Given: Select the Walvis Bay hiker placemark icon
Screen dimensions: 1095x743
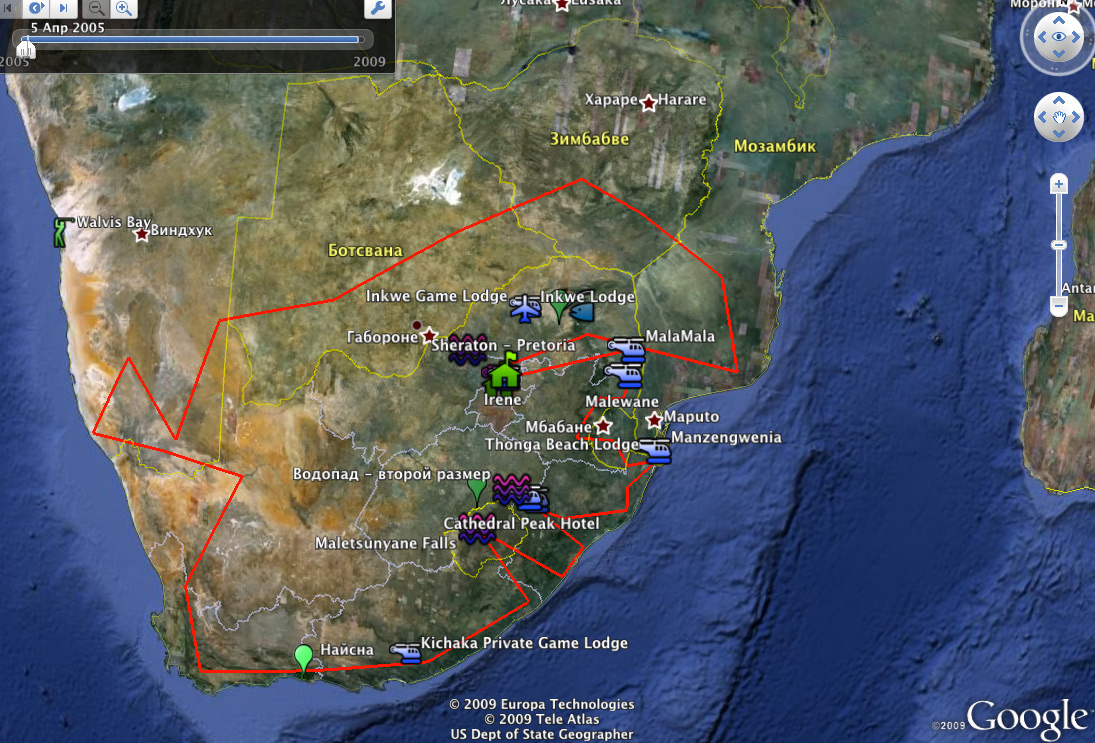Looking at the screenshot, I should 63,232.
